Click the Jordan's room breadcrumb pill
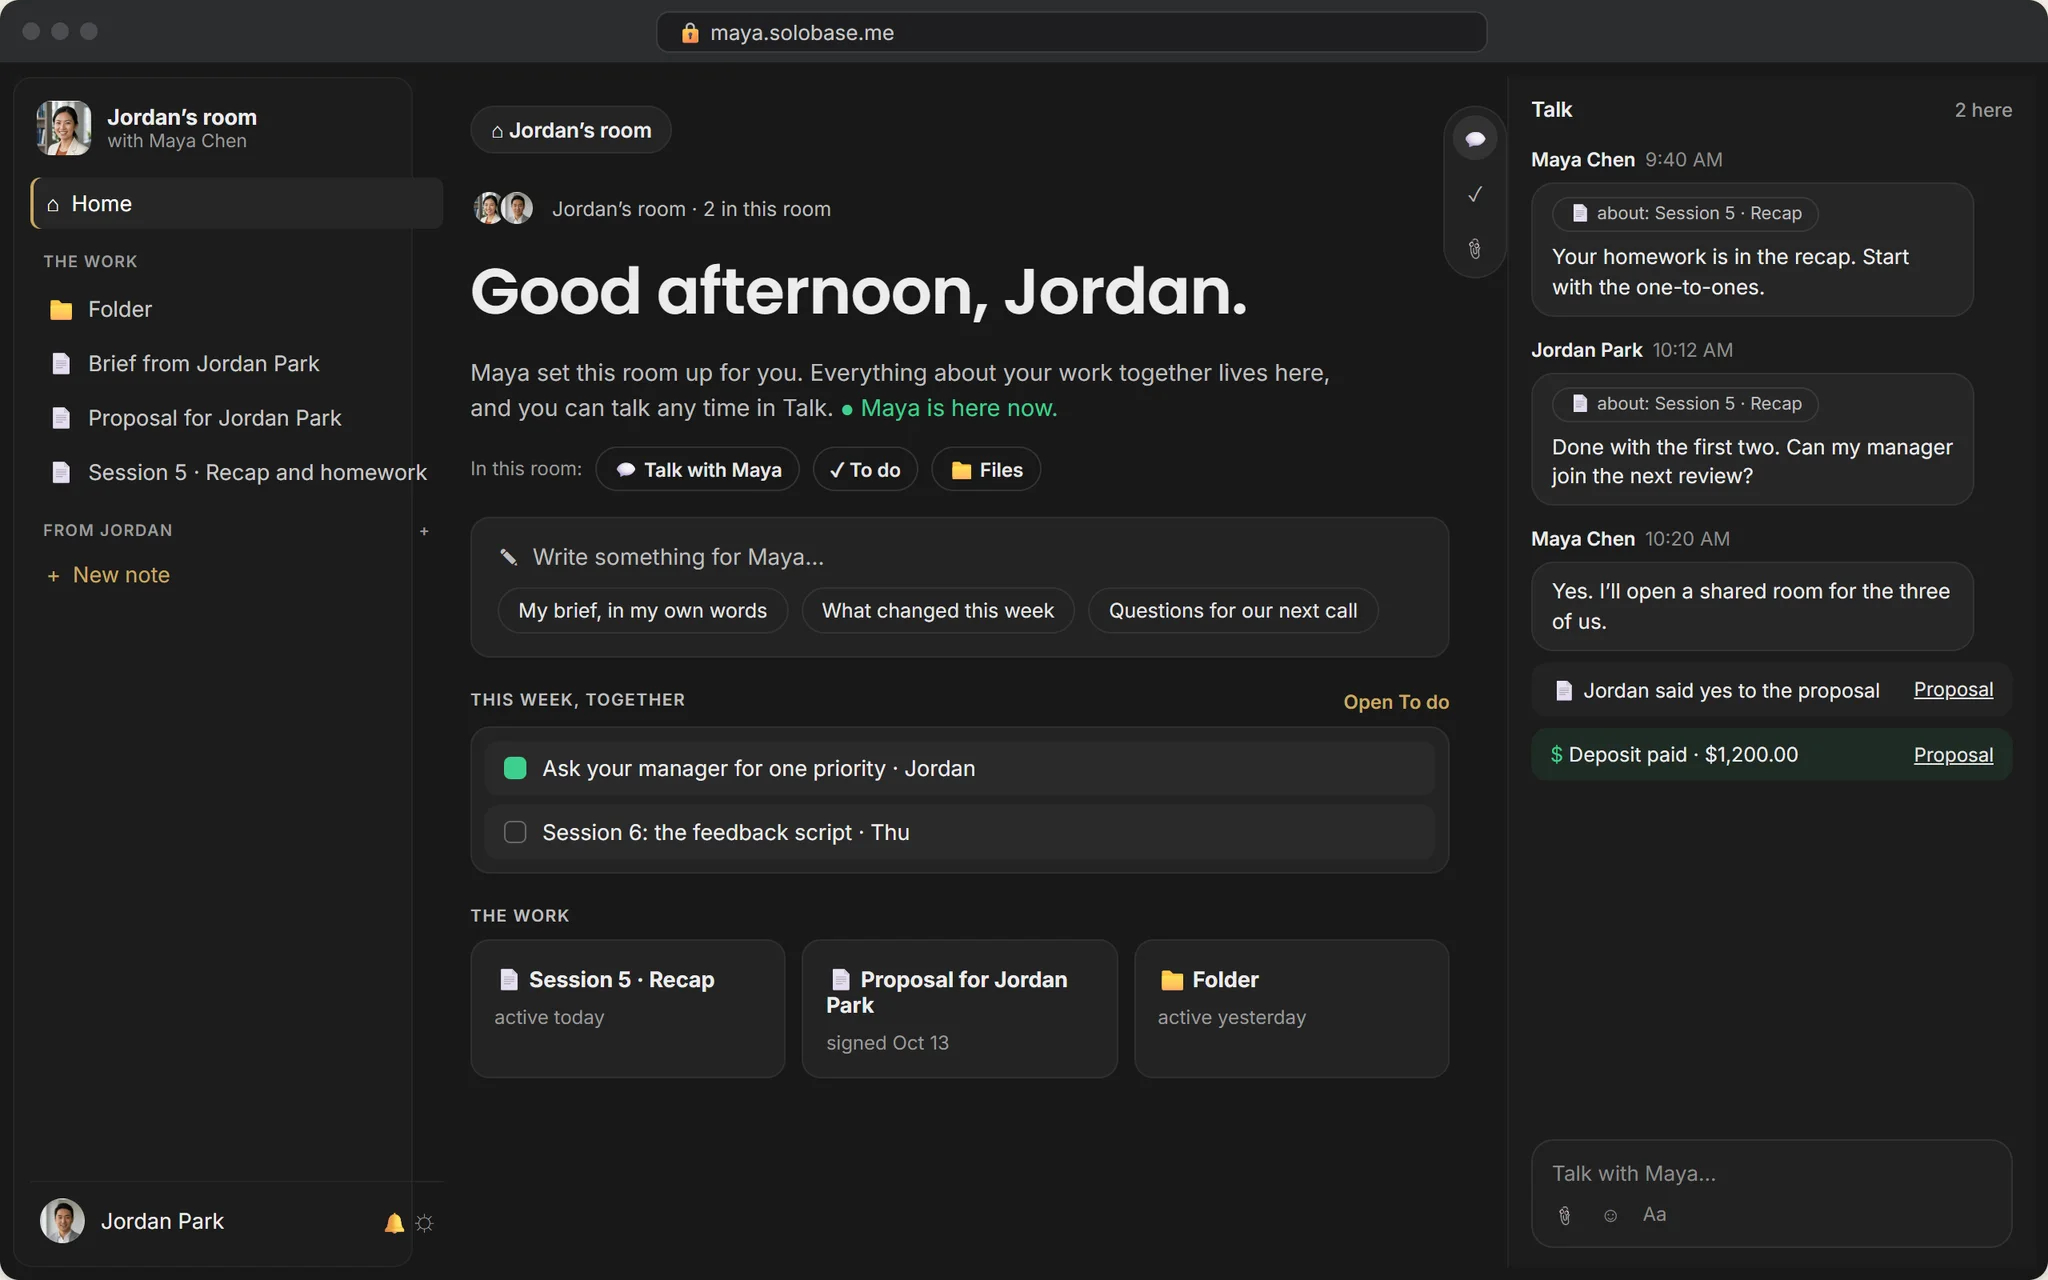 pos(571,130)
